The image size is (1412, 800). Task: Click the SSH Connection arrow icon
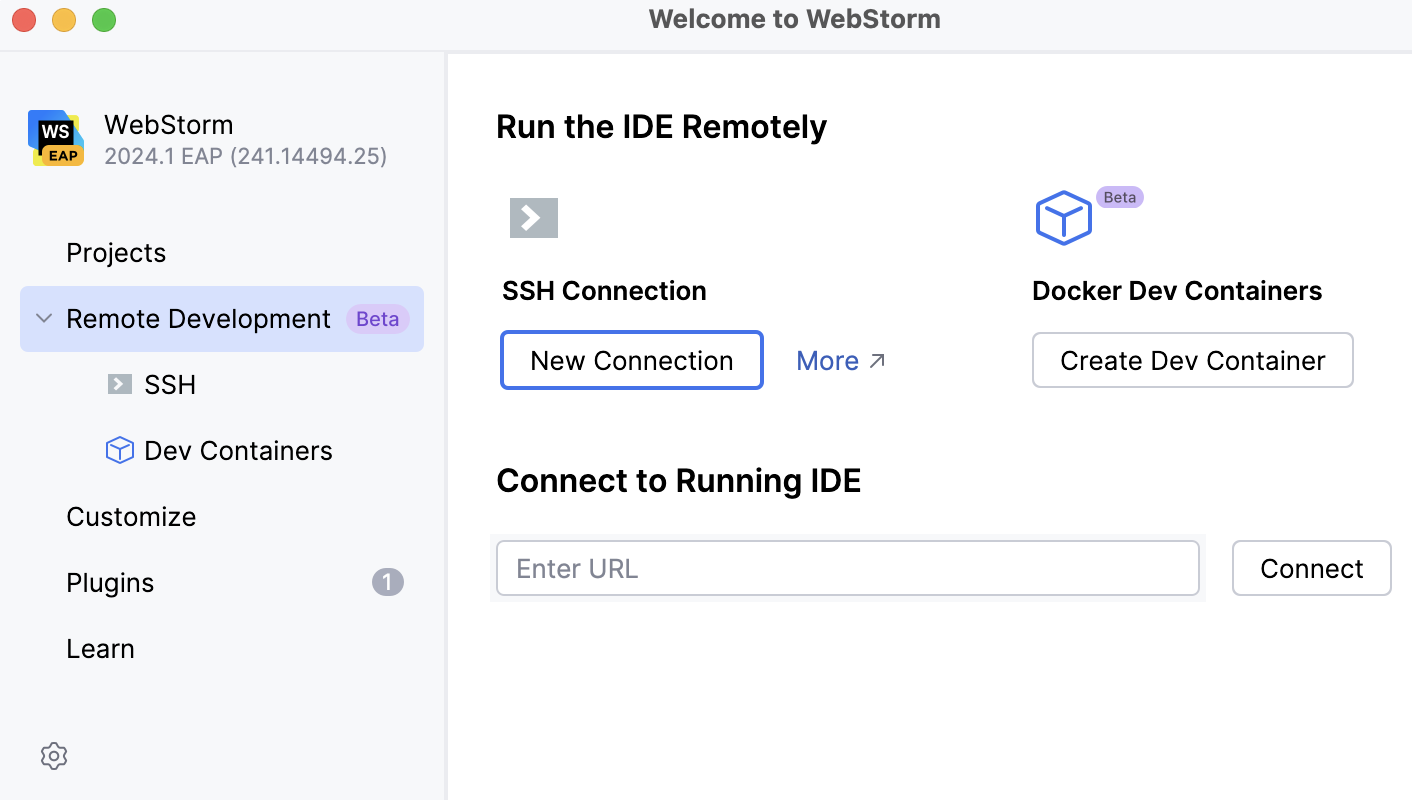533,217
